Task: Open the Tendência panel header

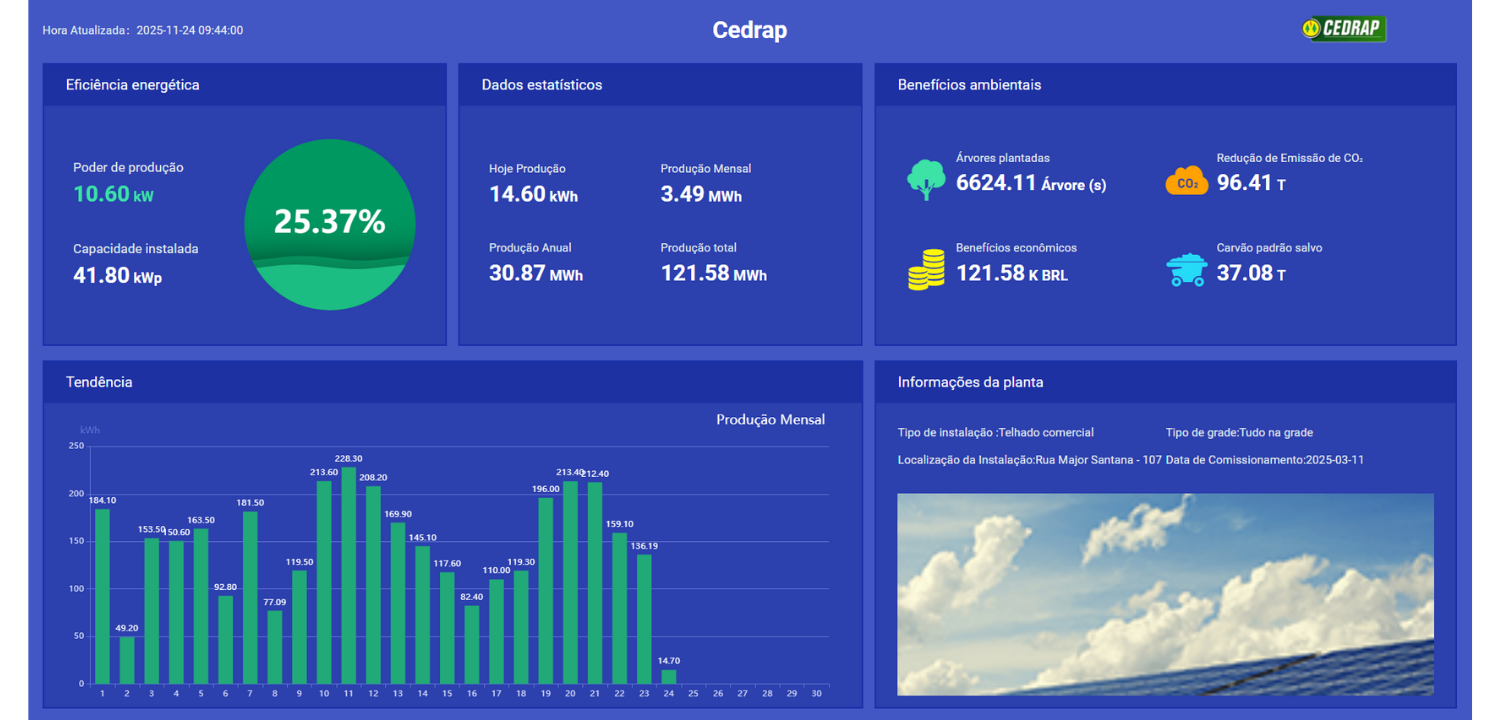Action: [99, 382]
